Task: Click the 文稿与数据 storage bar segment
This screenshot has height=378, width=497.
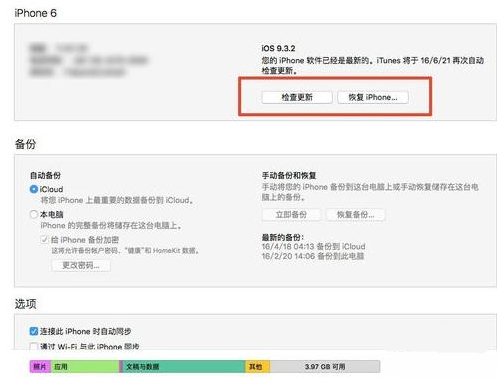Action: click(x=184, y=367)
